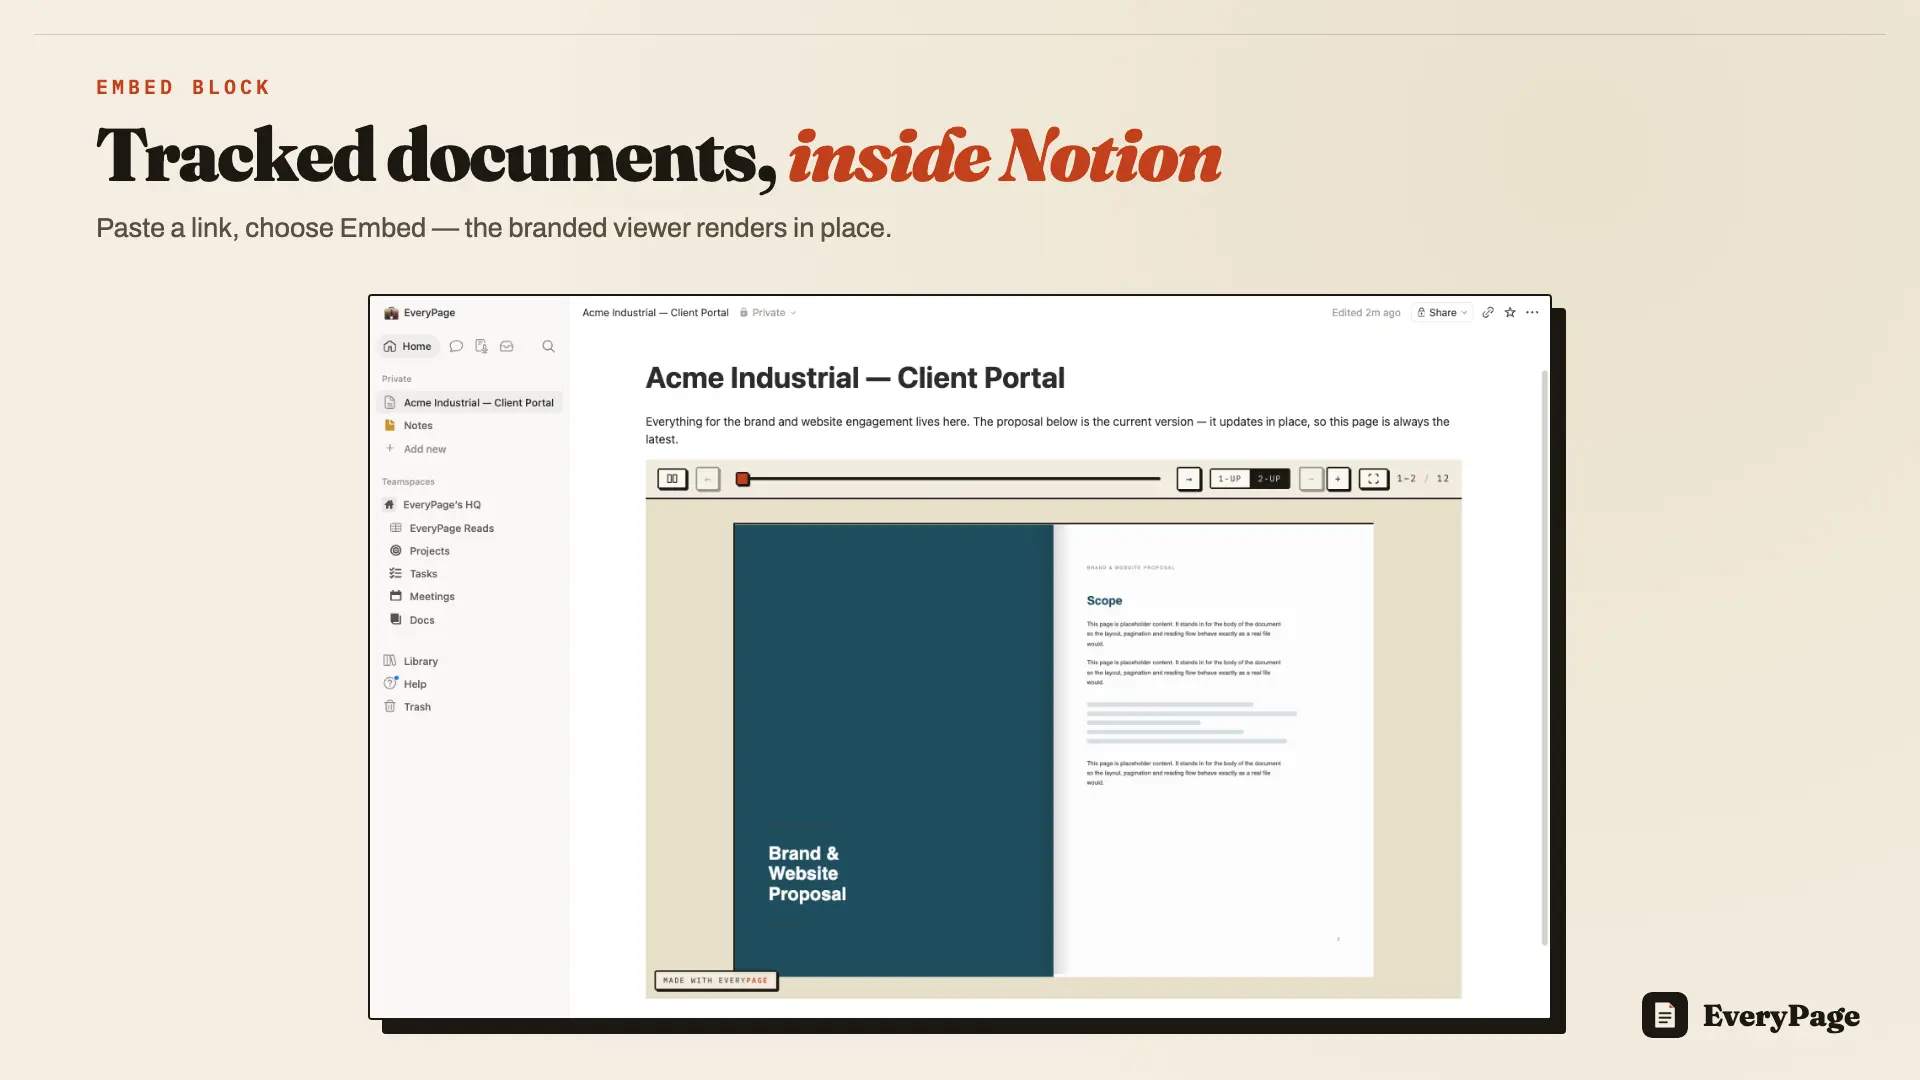Click the Meetings calendar icon
The image size is (1920, 1080).
(x=396, y=596)
